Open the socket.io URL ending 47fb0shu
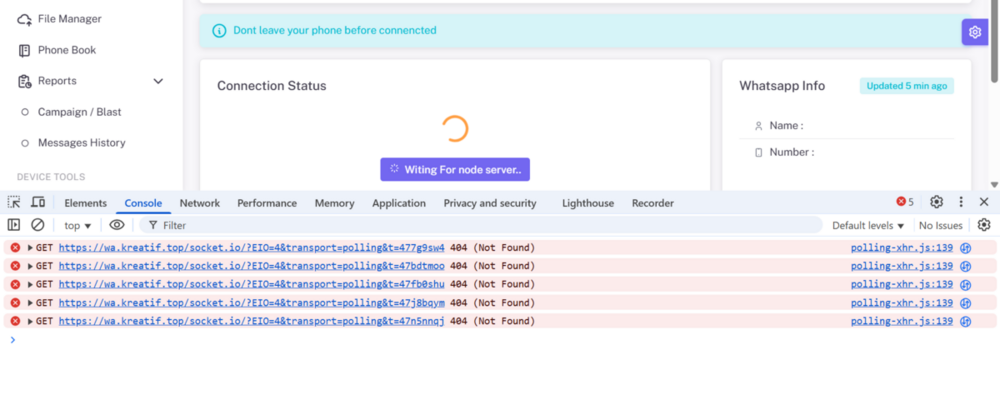 point(251,284)
